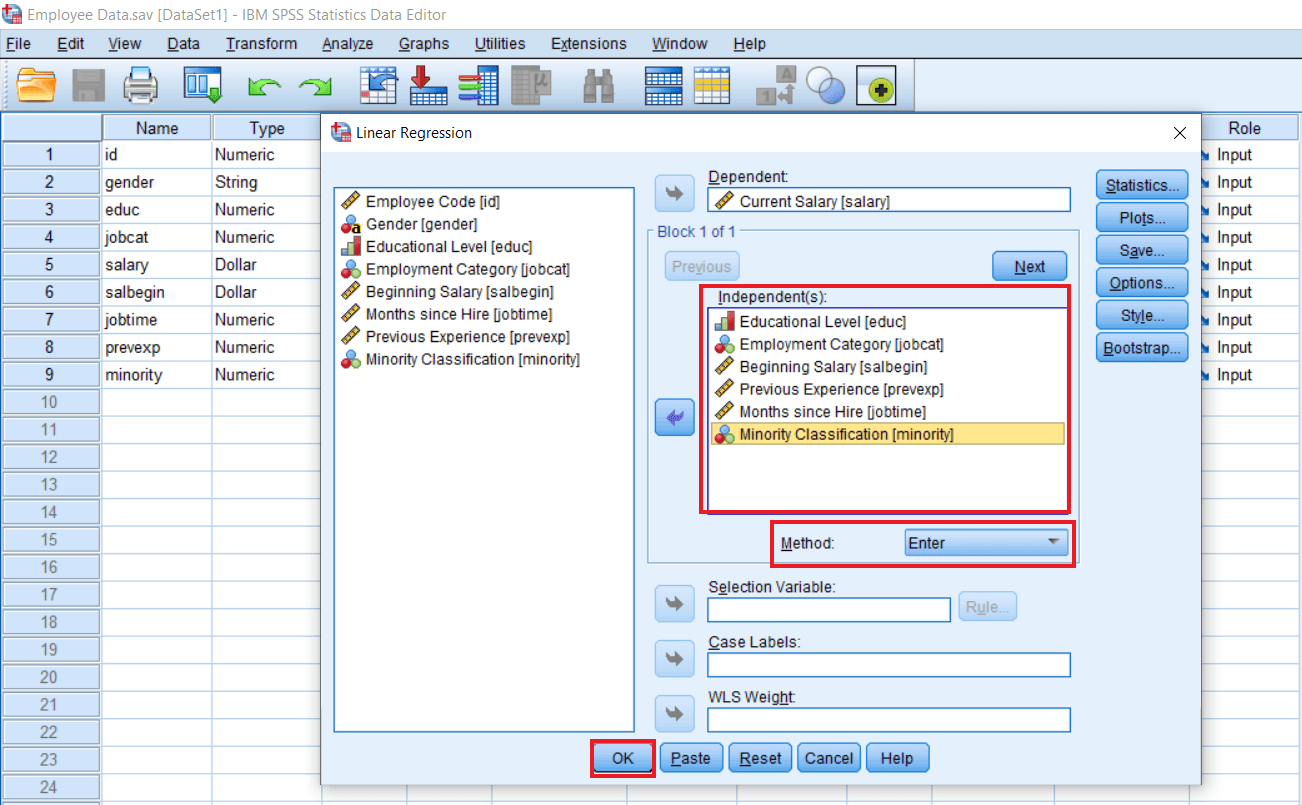Open the Method dropdown showing Enter
Screen dimensions: 1302x805
tap(985, 543)
